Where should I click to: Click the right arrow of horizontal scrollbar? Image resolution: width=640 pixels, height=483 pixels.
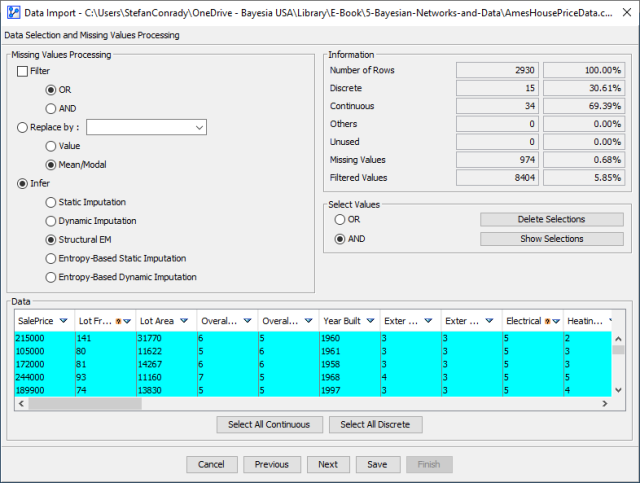605,404
